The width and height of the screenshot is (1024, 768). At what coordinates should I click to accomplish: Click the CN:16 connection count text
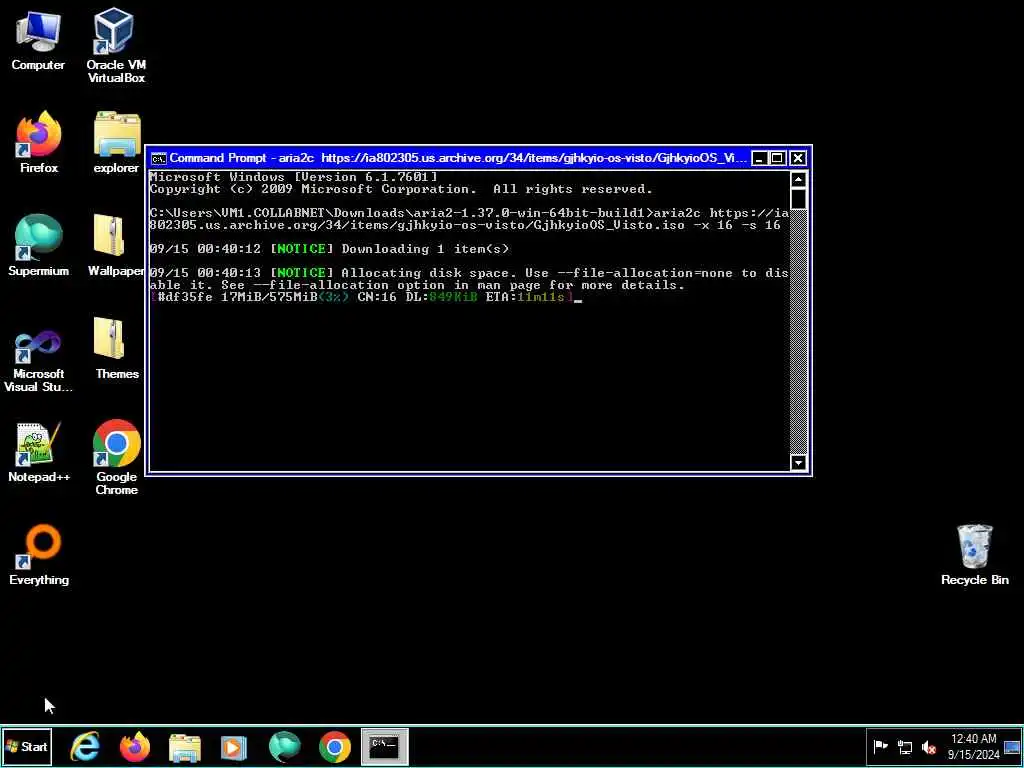tap(377, 297)
